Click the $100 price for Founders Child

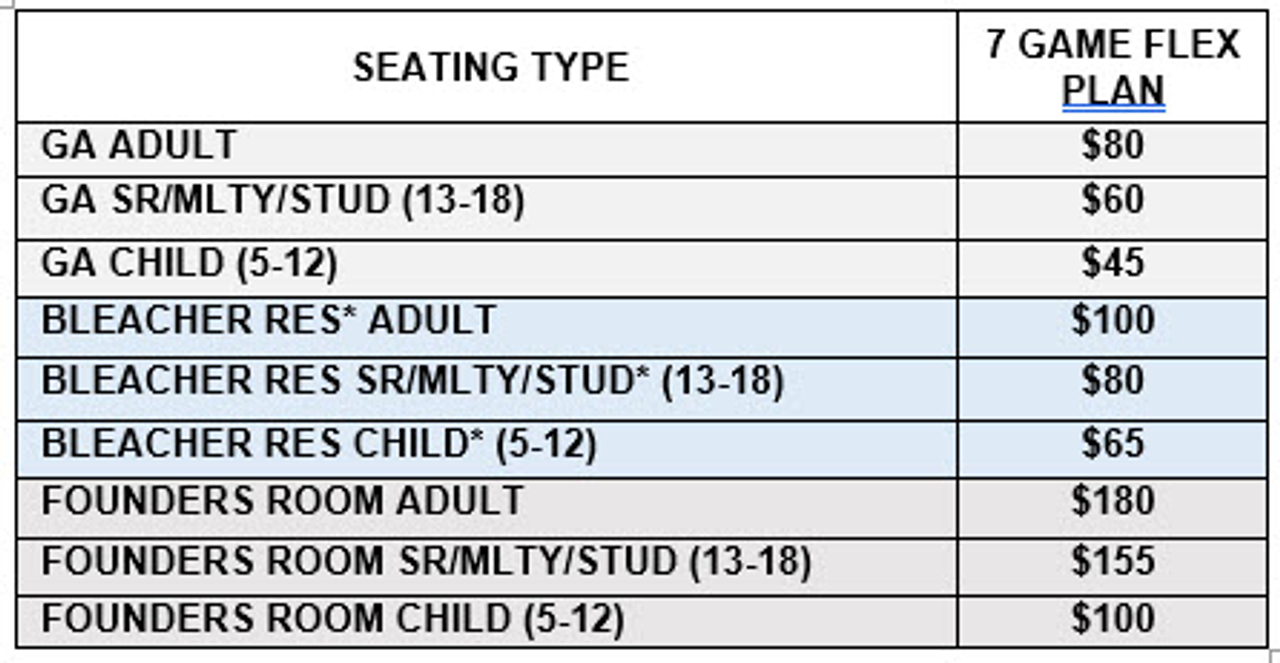(1112, 621)
